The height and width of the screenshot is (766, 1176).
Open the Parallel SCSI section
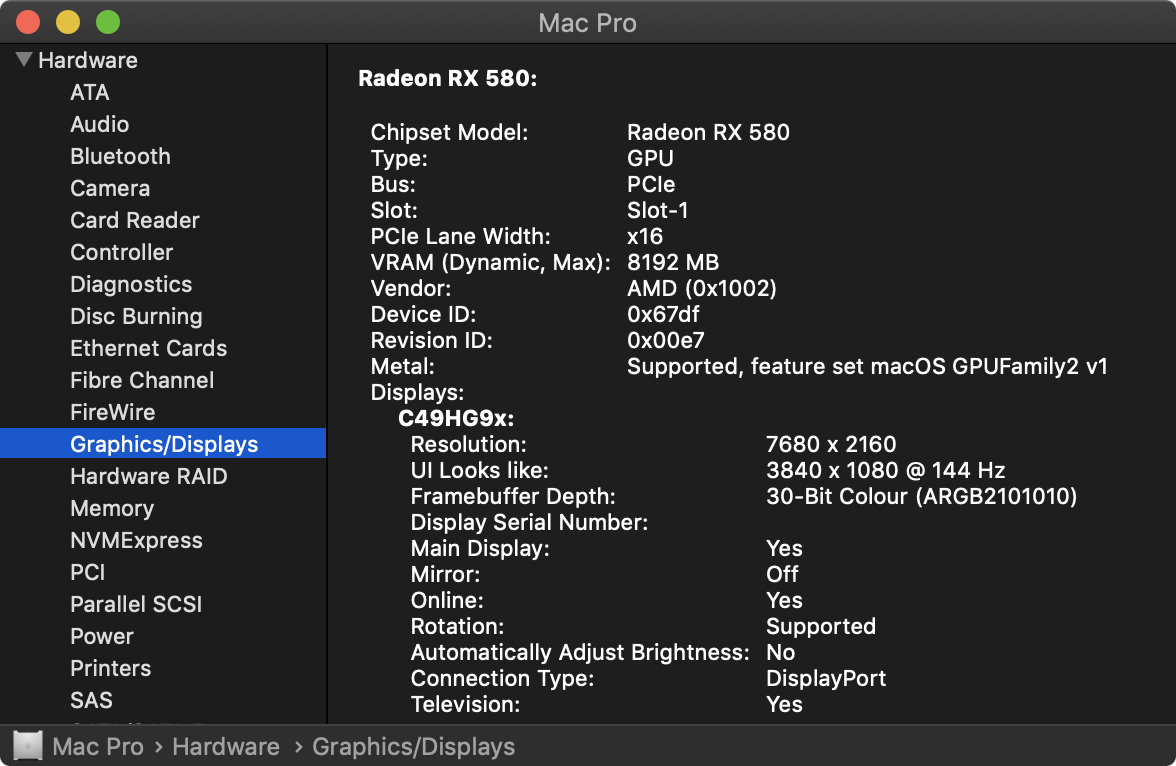pos(136,605)
